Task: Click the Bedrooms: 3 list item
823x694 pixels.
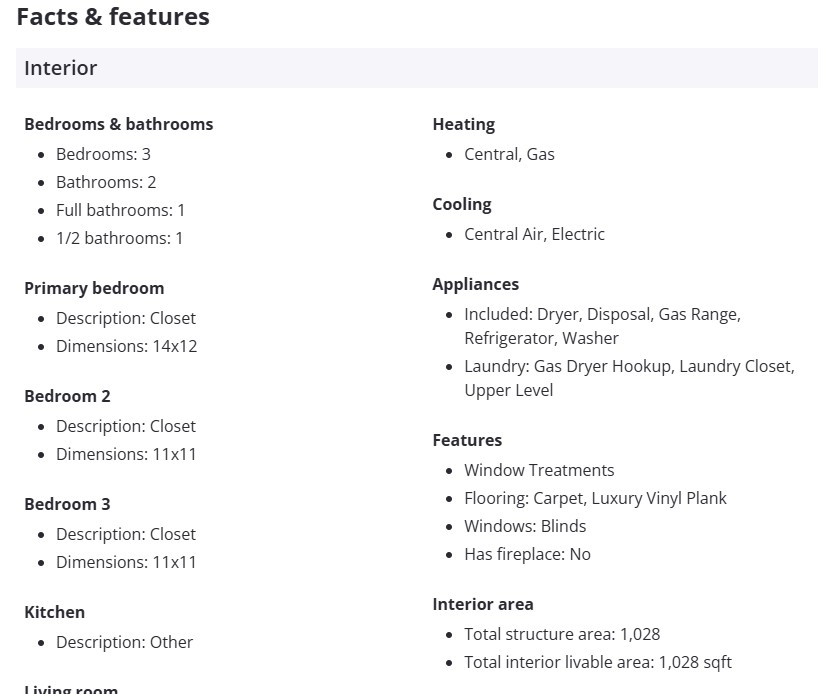Action: coord(103,154)
